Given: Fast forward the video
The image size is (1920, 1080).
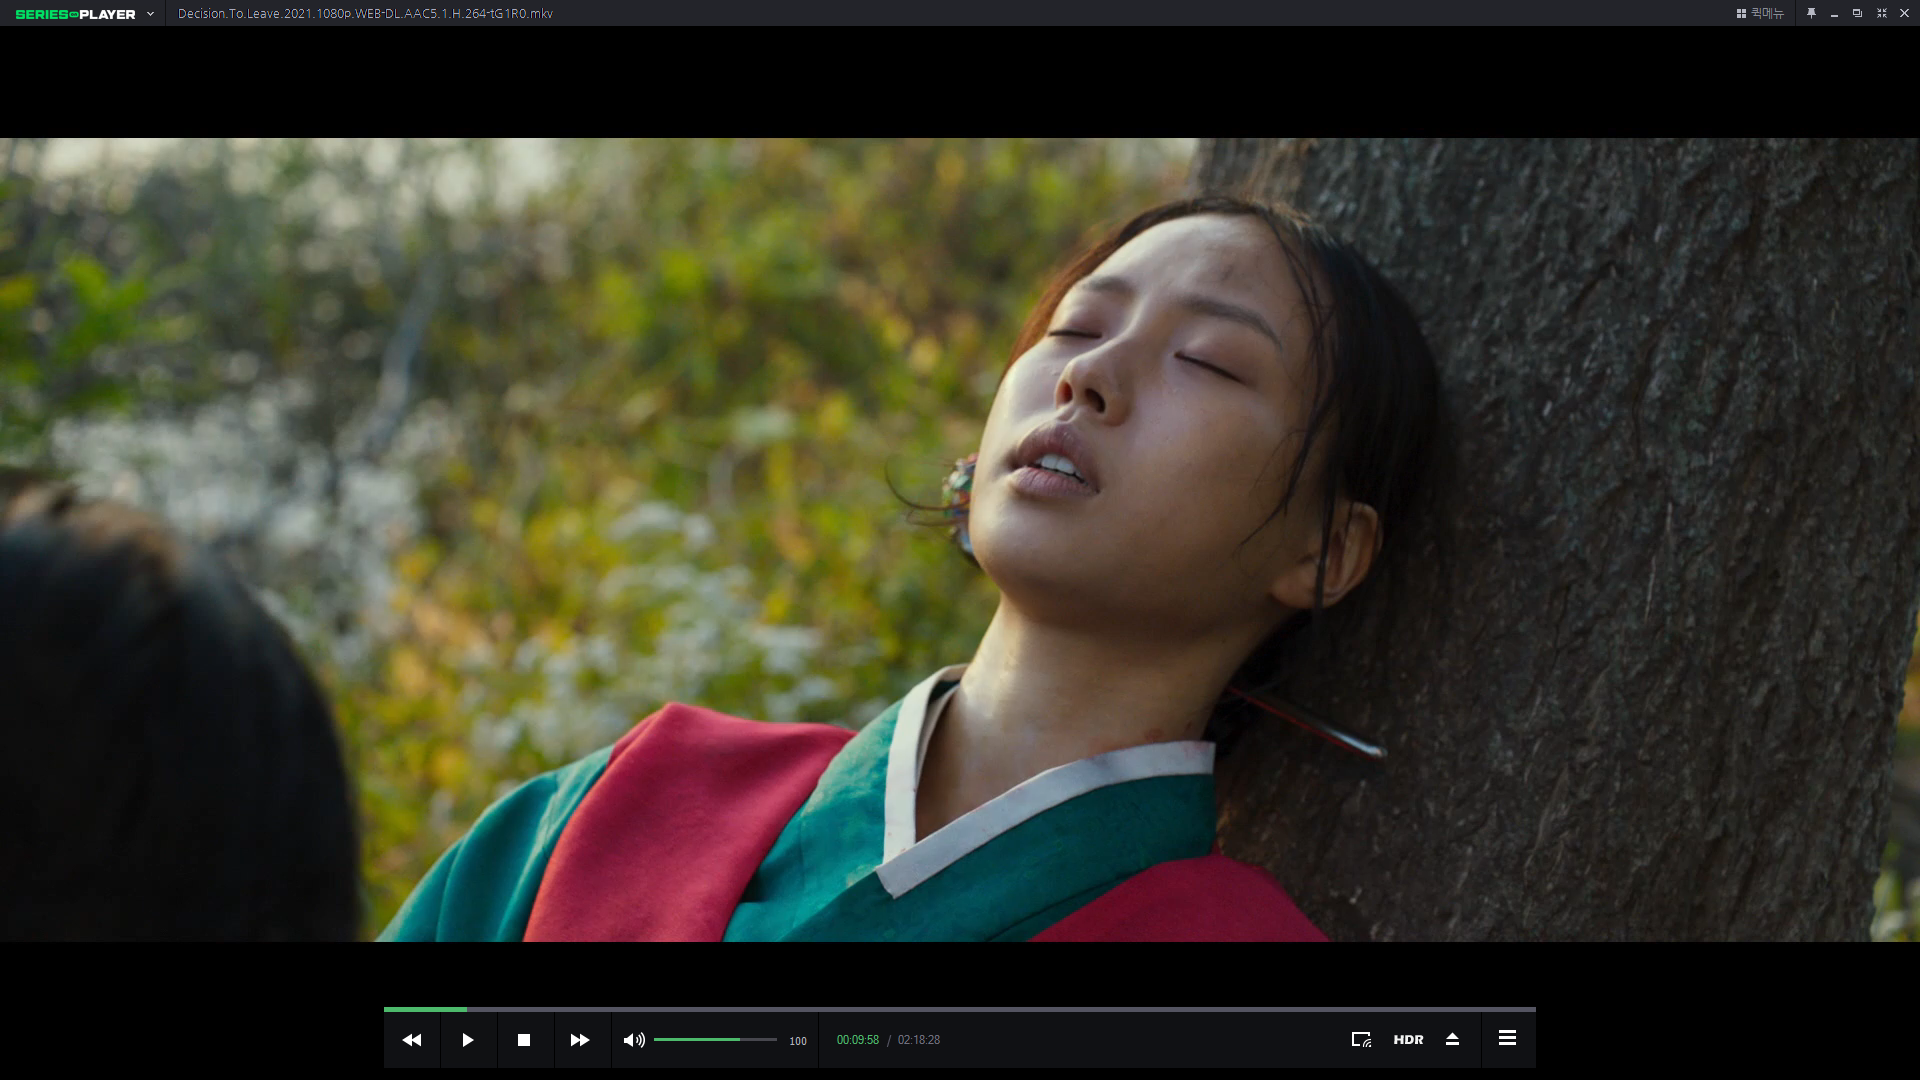Looking at the screenshot, I should [580, 1040].
